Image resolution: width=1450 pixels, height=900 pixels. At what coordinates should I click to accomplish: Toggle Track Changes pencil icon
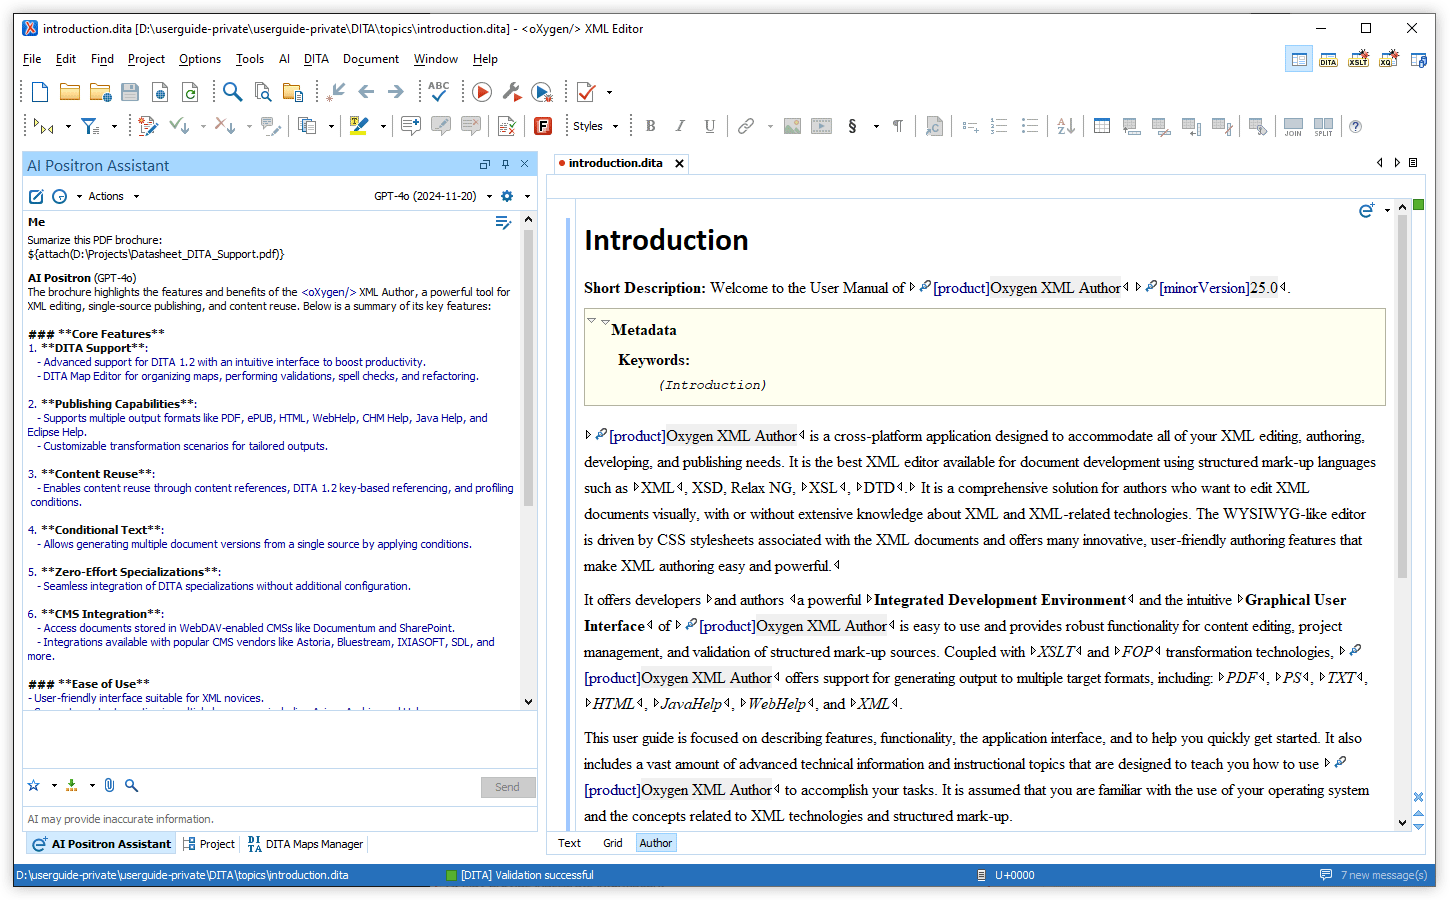click(x=148, y=126)
